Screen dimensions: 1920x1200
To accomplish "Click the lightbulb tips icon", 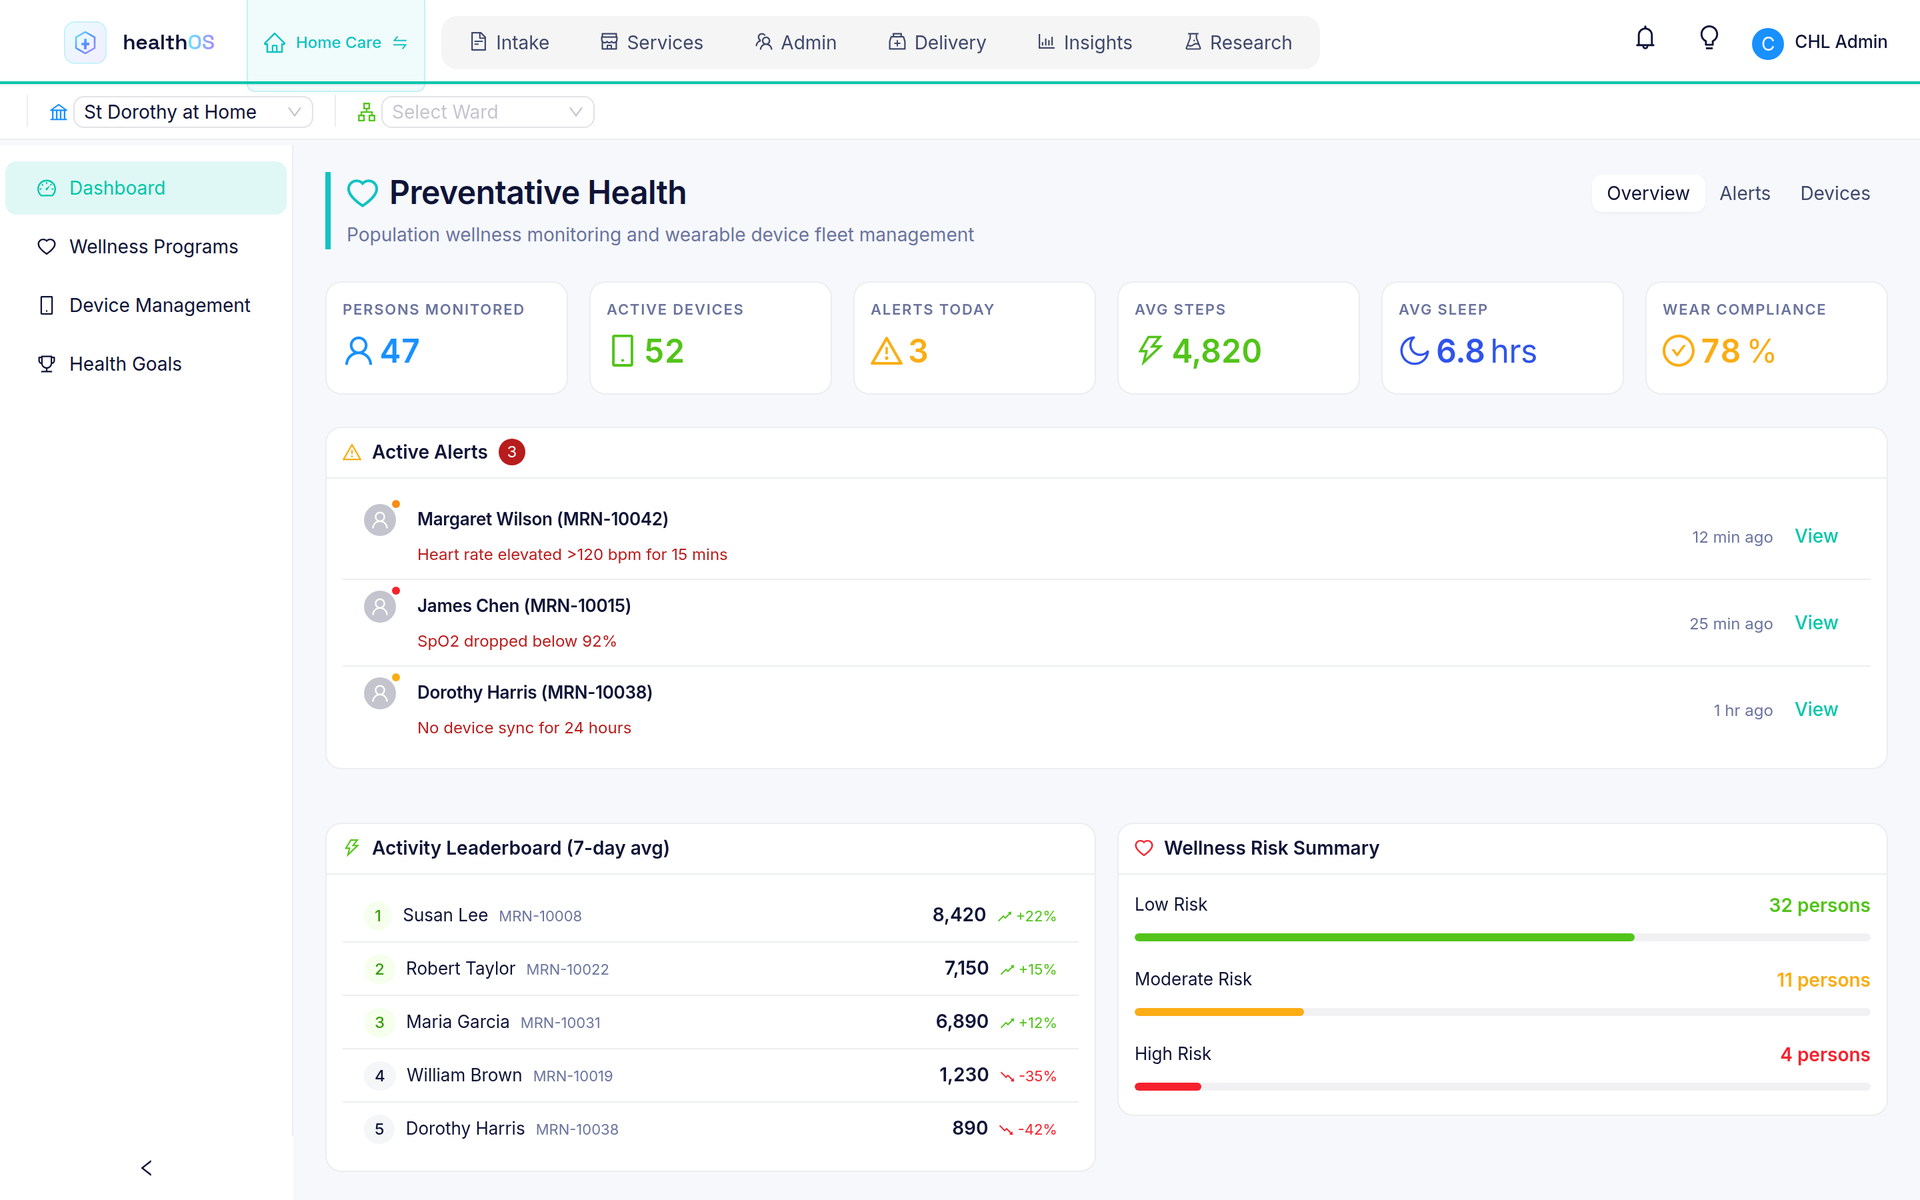I will (1709, 39).
